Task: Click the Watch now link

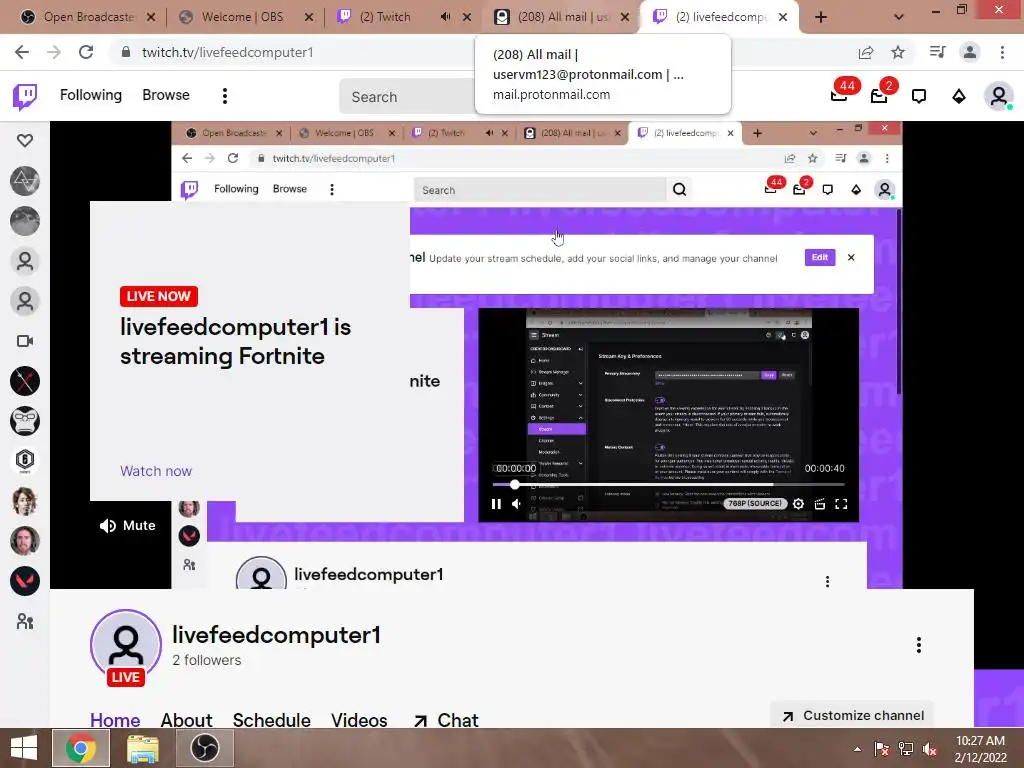Action: [156, 471]
